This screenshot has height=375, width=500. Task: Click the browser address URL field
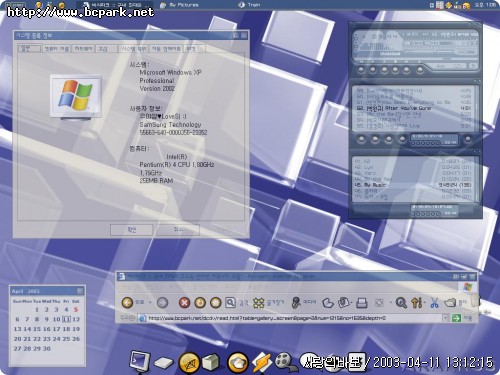(x=293, y=318)
